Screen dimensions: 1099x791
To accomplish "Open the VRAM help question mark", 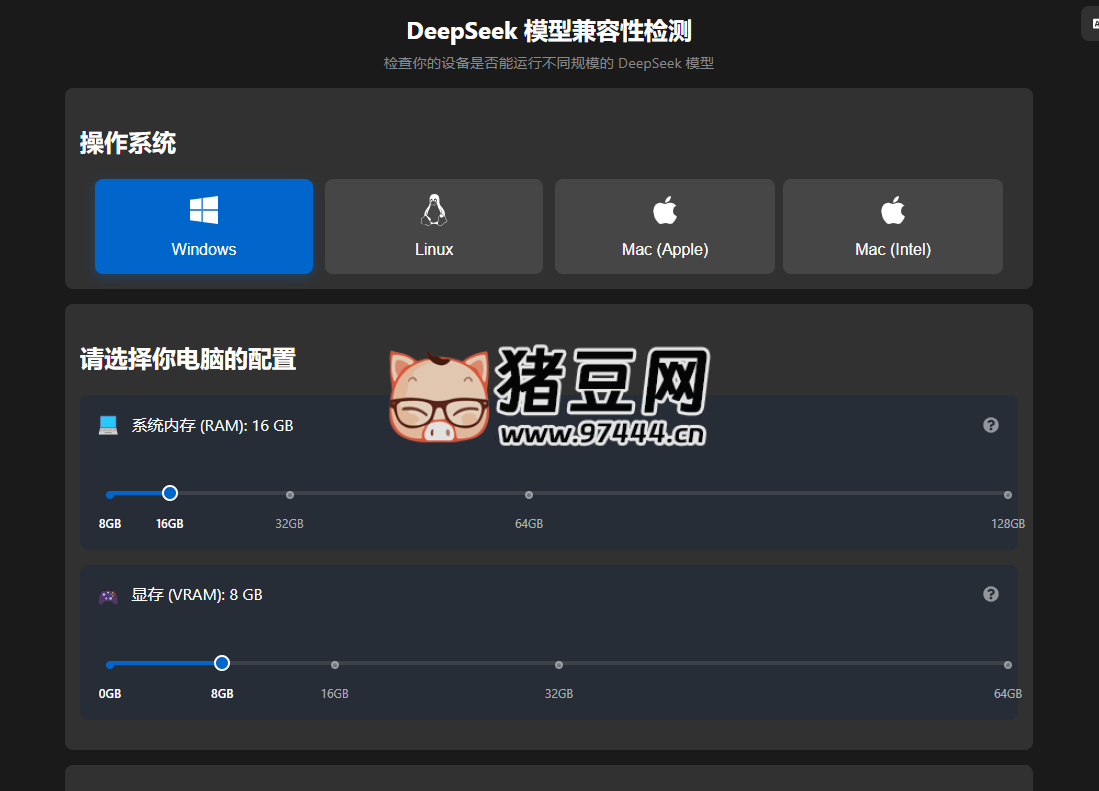I will 990,593.
